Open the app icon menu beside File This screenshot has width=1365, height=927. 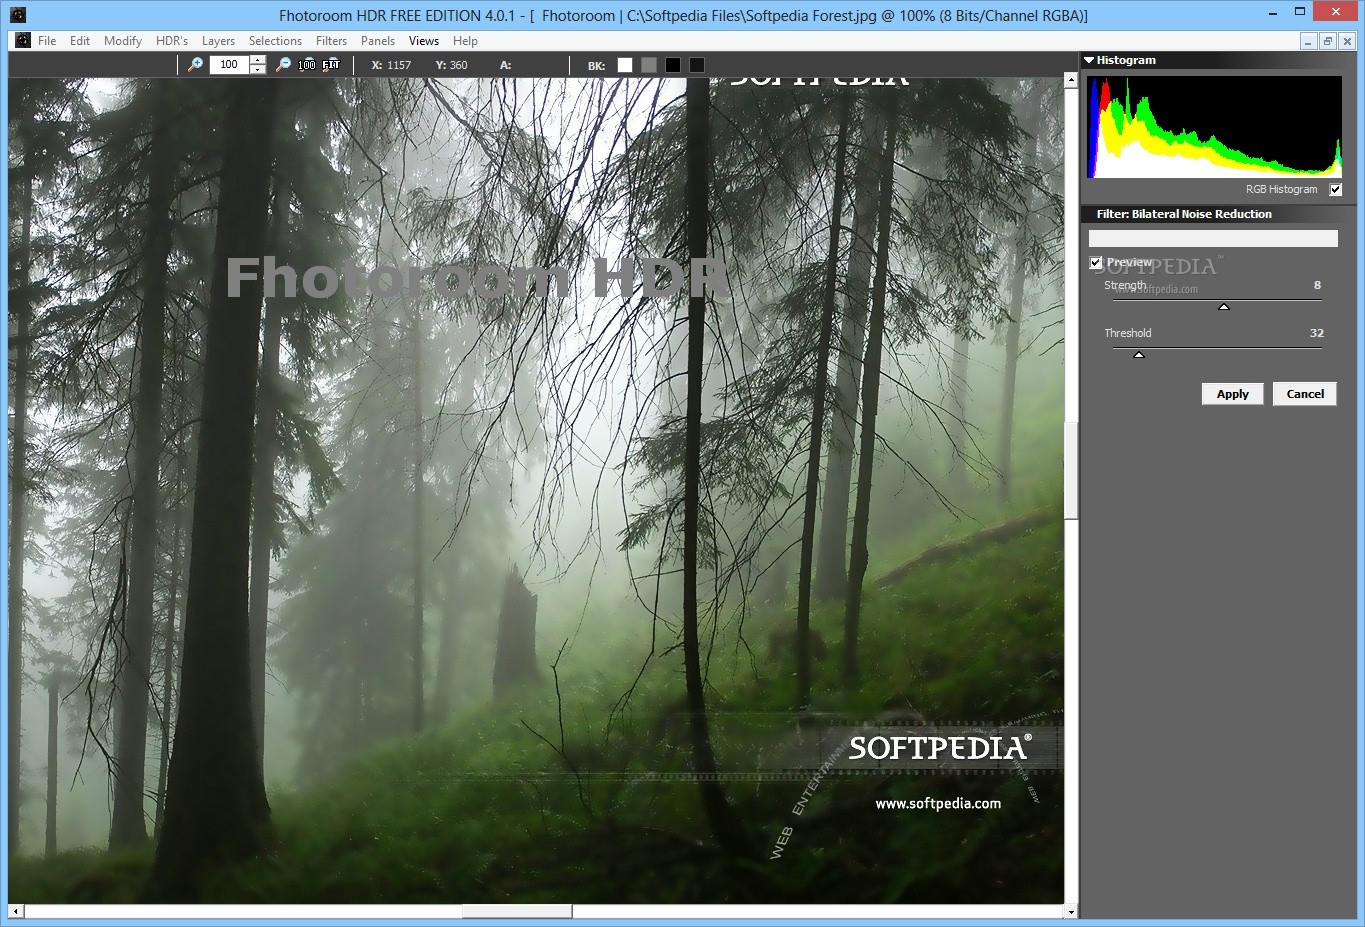point(23,41)
